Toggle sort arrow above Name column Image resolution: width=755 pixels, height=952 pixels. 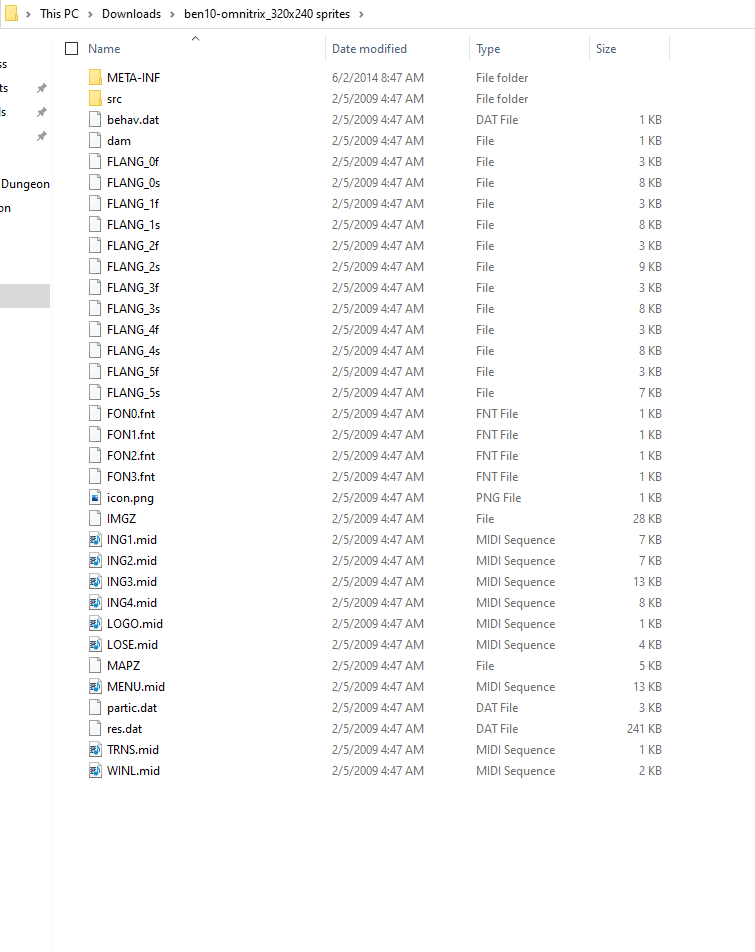point(195,38)
